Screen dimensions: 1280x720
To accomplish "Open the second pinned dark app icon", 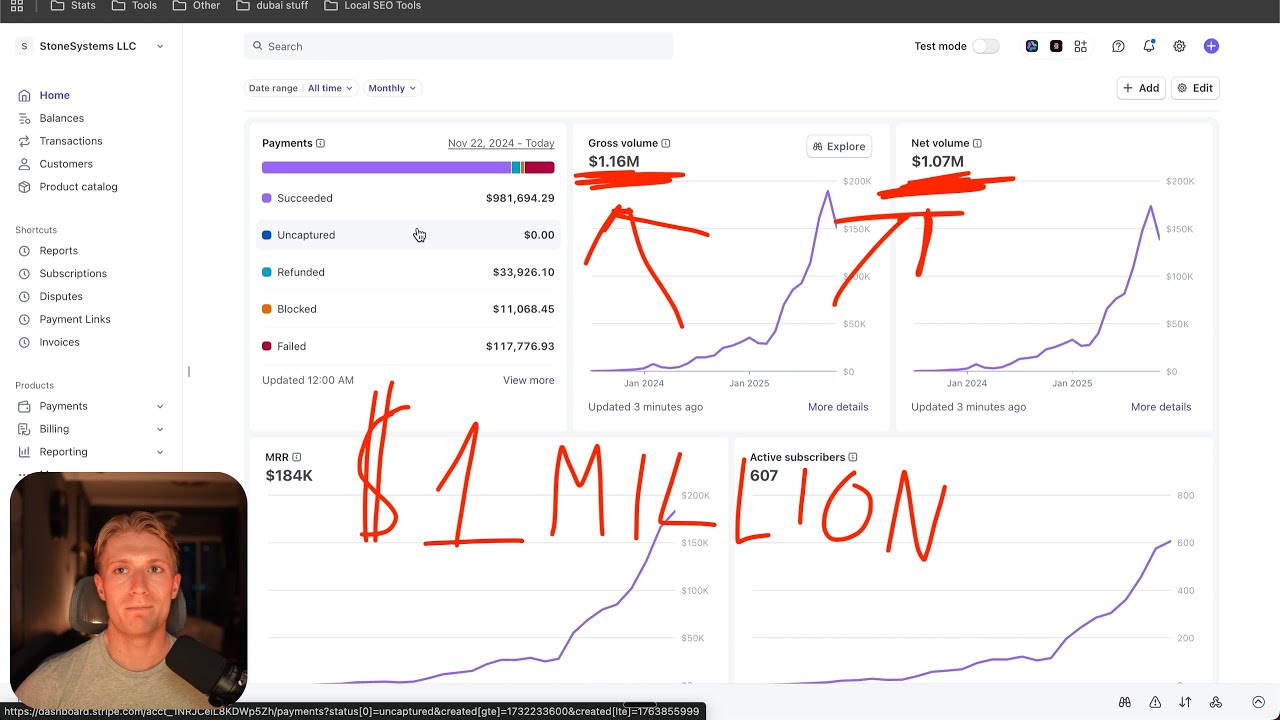I will (x=1056, y=46).
